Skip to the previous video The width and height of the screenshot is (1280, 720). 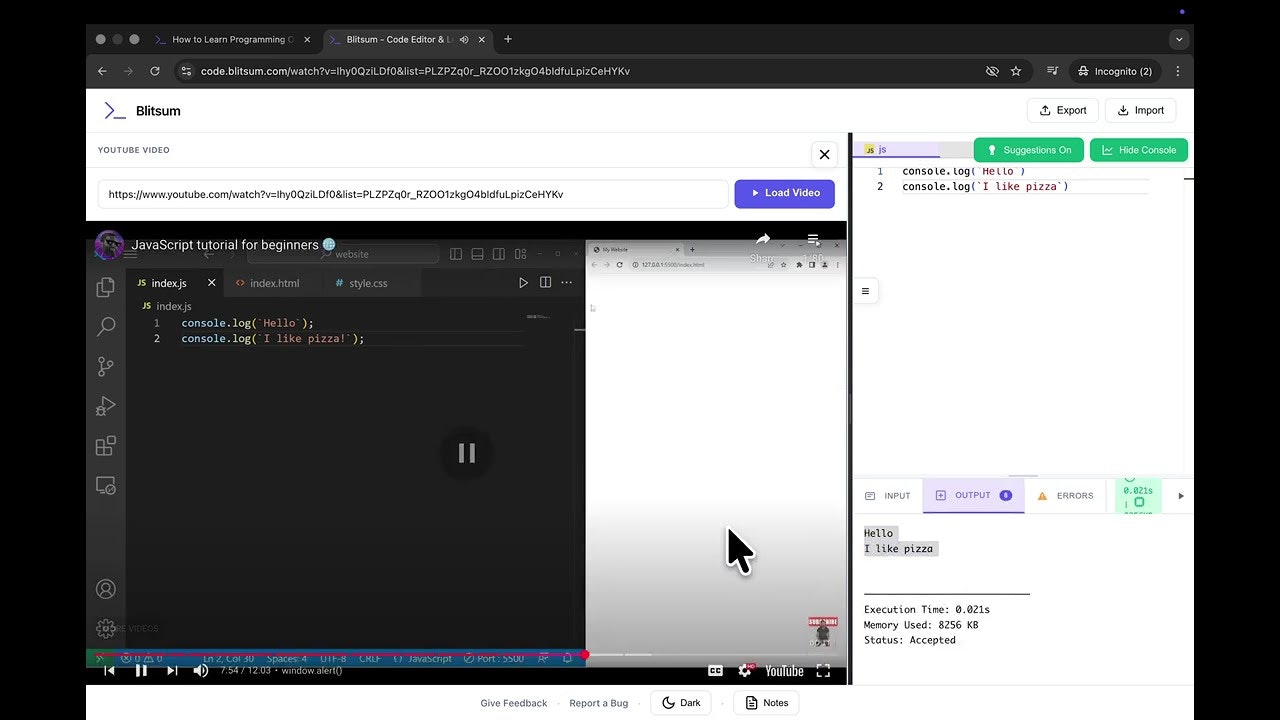point(109,670)
